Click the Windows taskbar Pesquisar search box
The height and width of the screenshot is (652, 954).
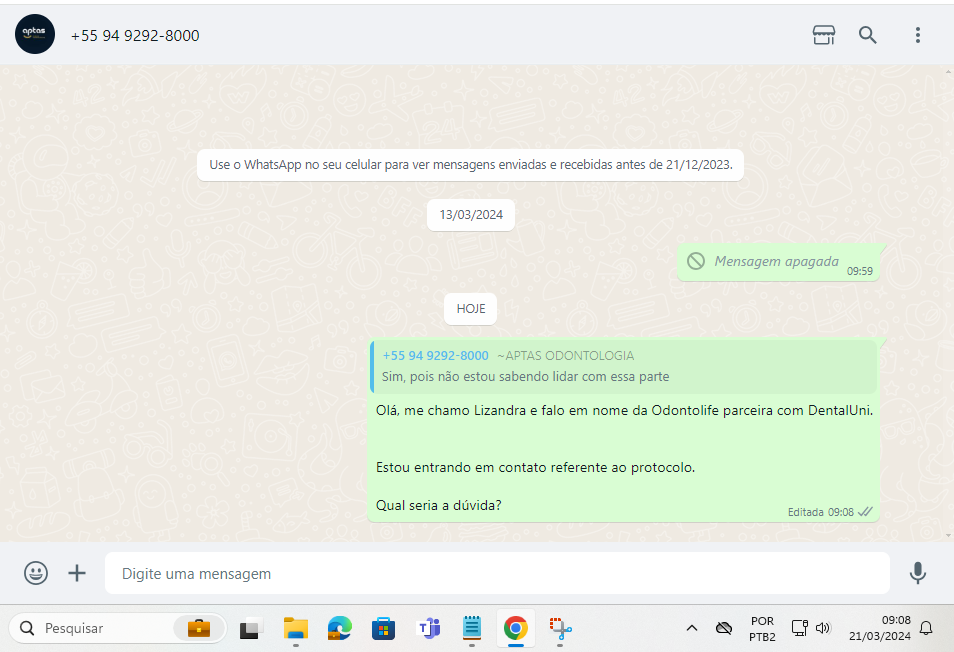tap(117, 628)
